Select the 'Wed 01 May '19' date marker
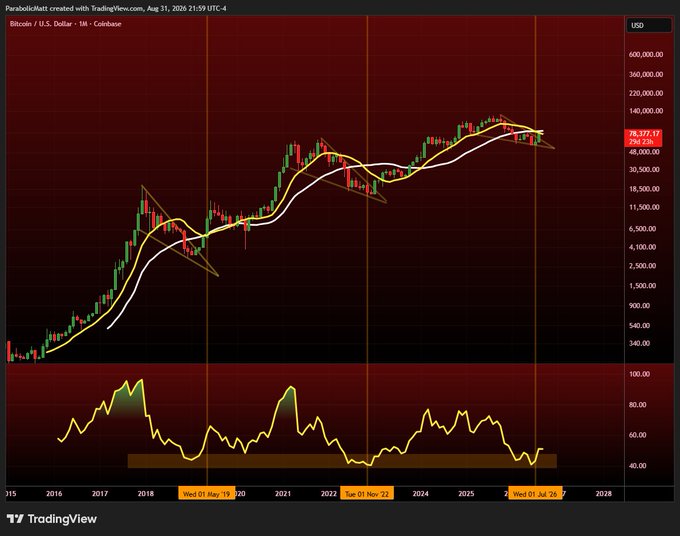The width and height of the screenshot is (680, 536). coord(206,494)
